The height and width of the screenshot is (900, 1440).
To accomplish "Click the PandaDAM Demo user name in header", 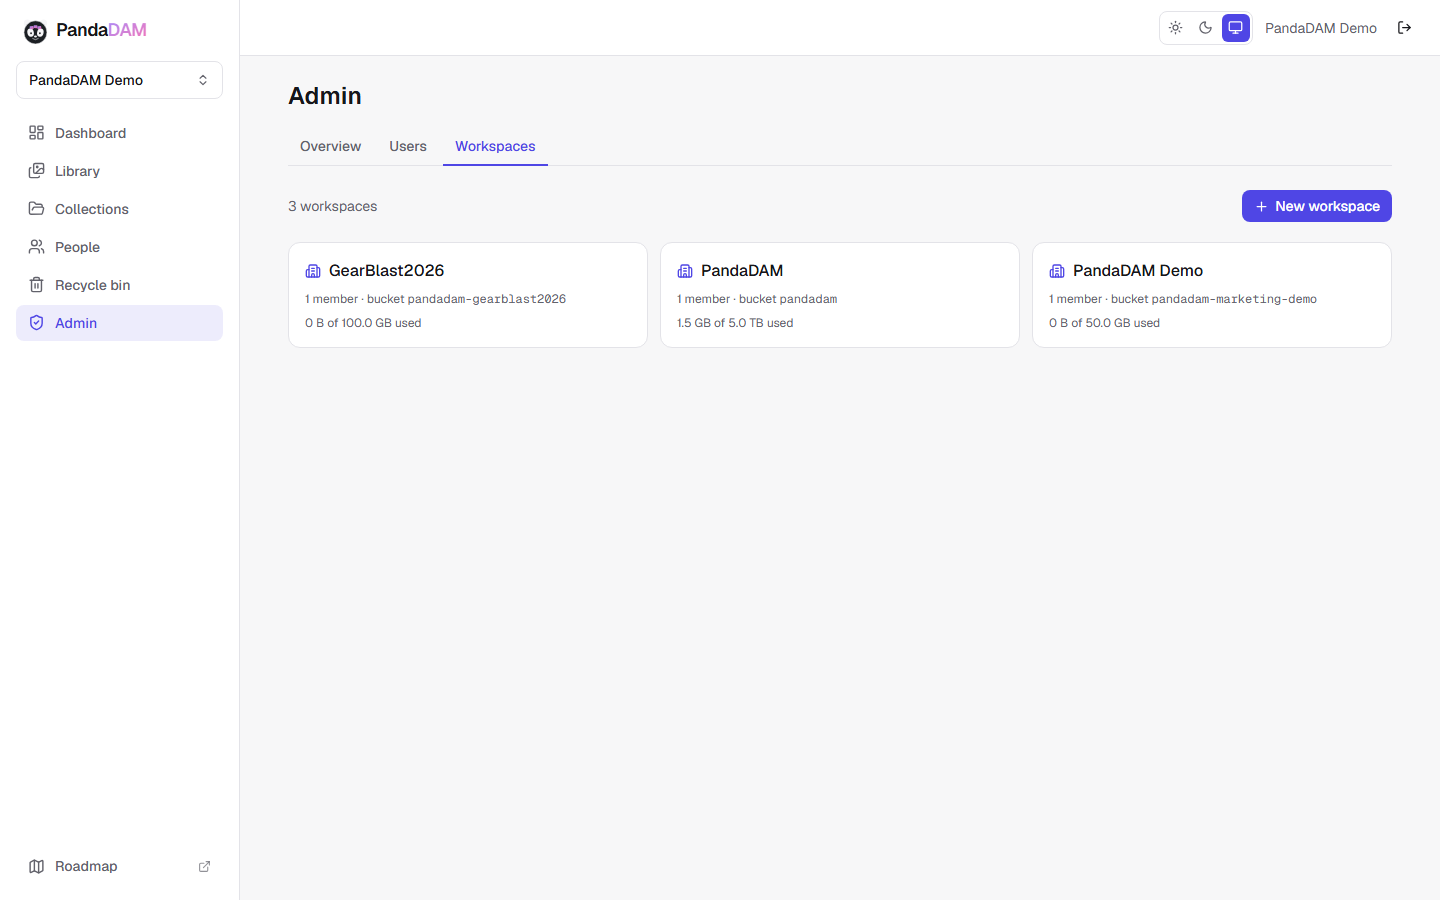I will pos(1321,28).
